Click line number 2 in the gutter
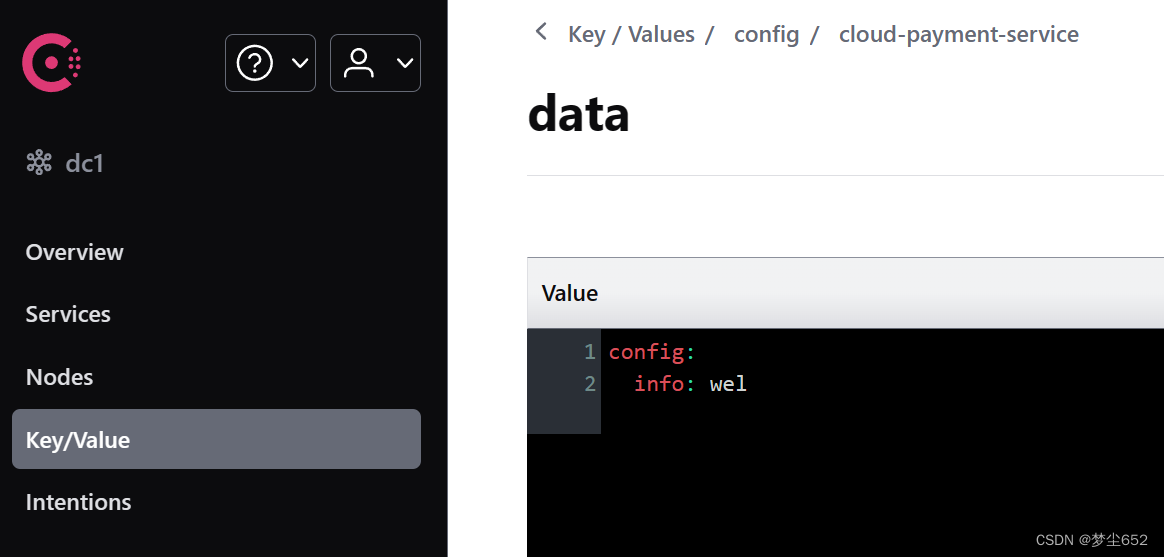Viewport: 1164px width, 557px height. (590, 384)
